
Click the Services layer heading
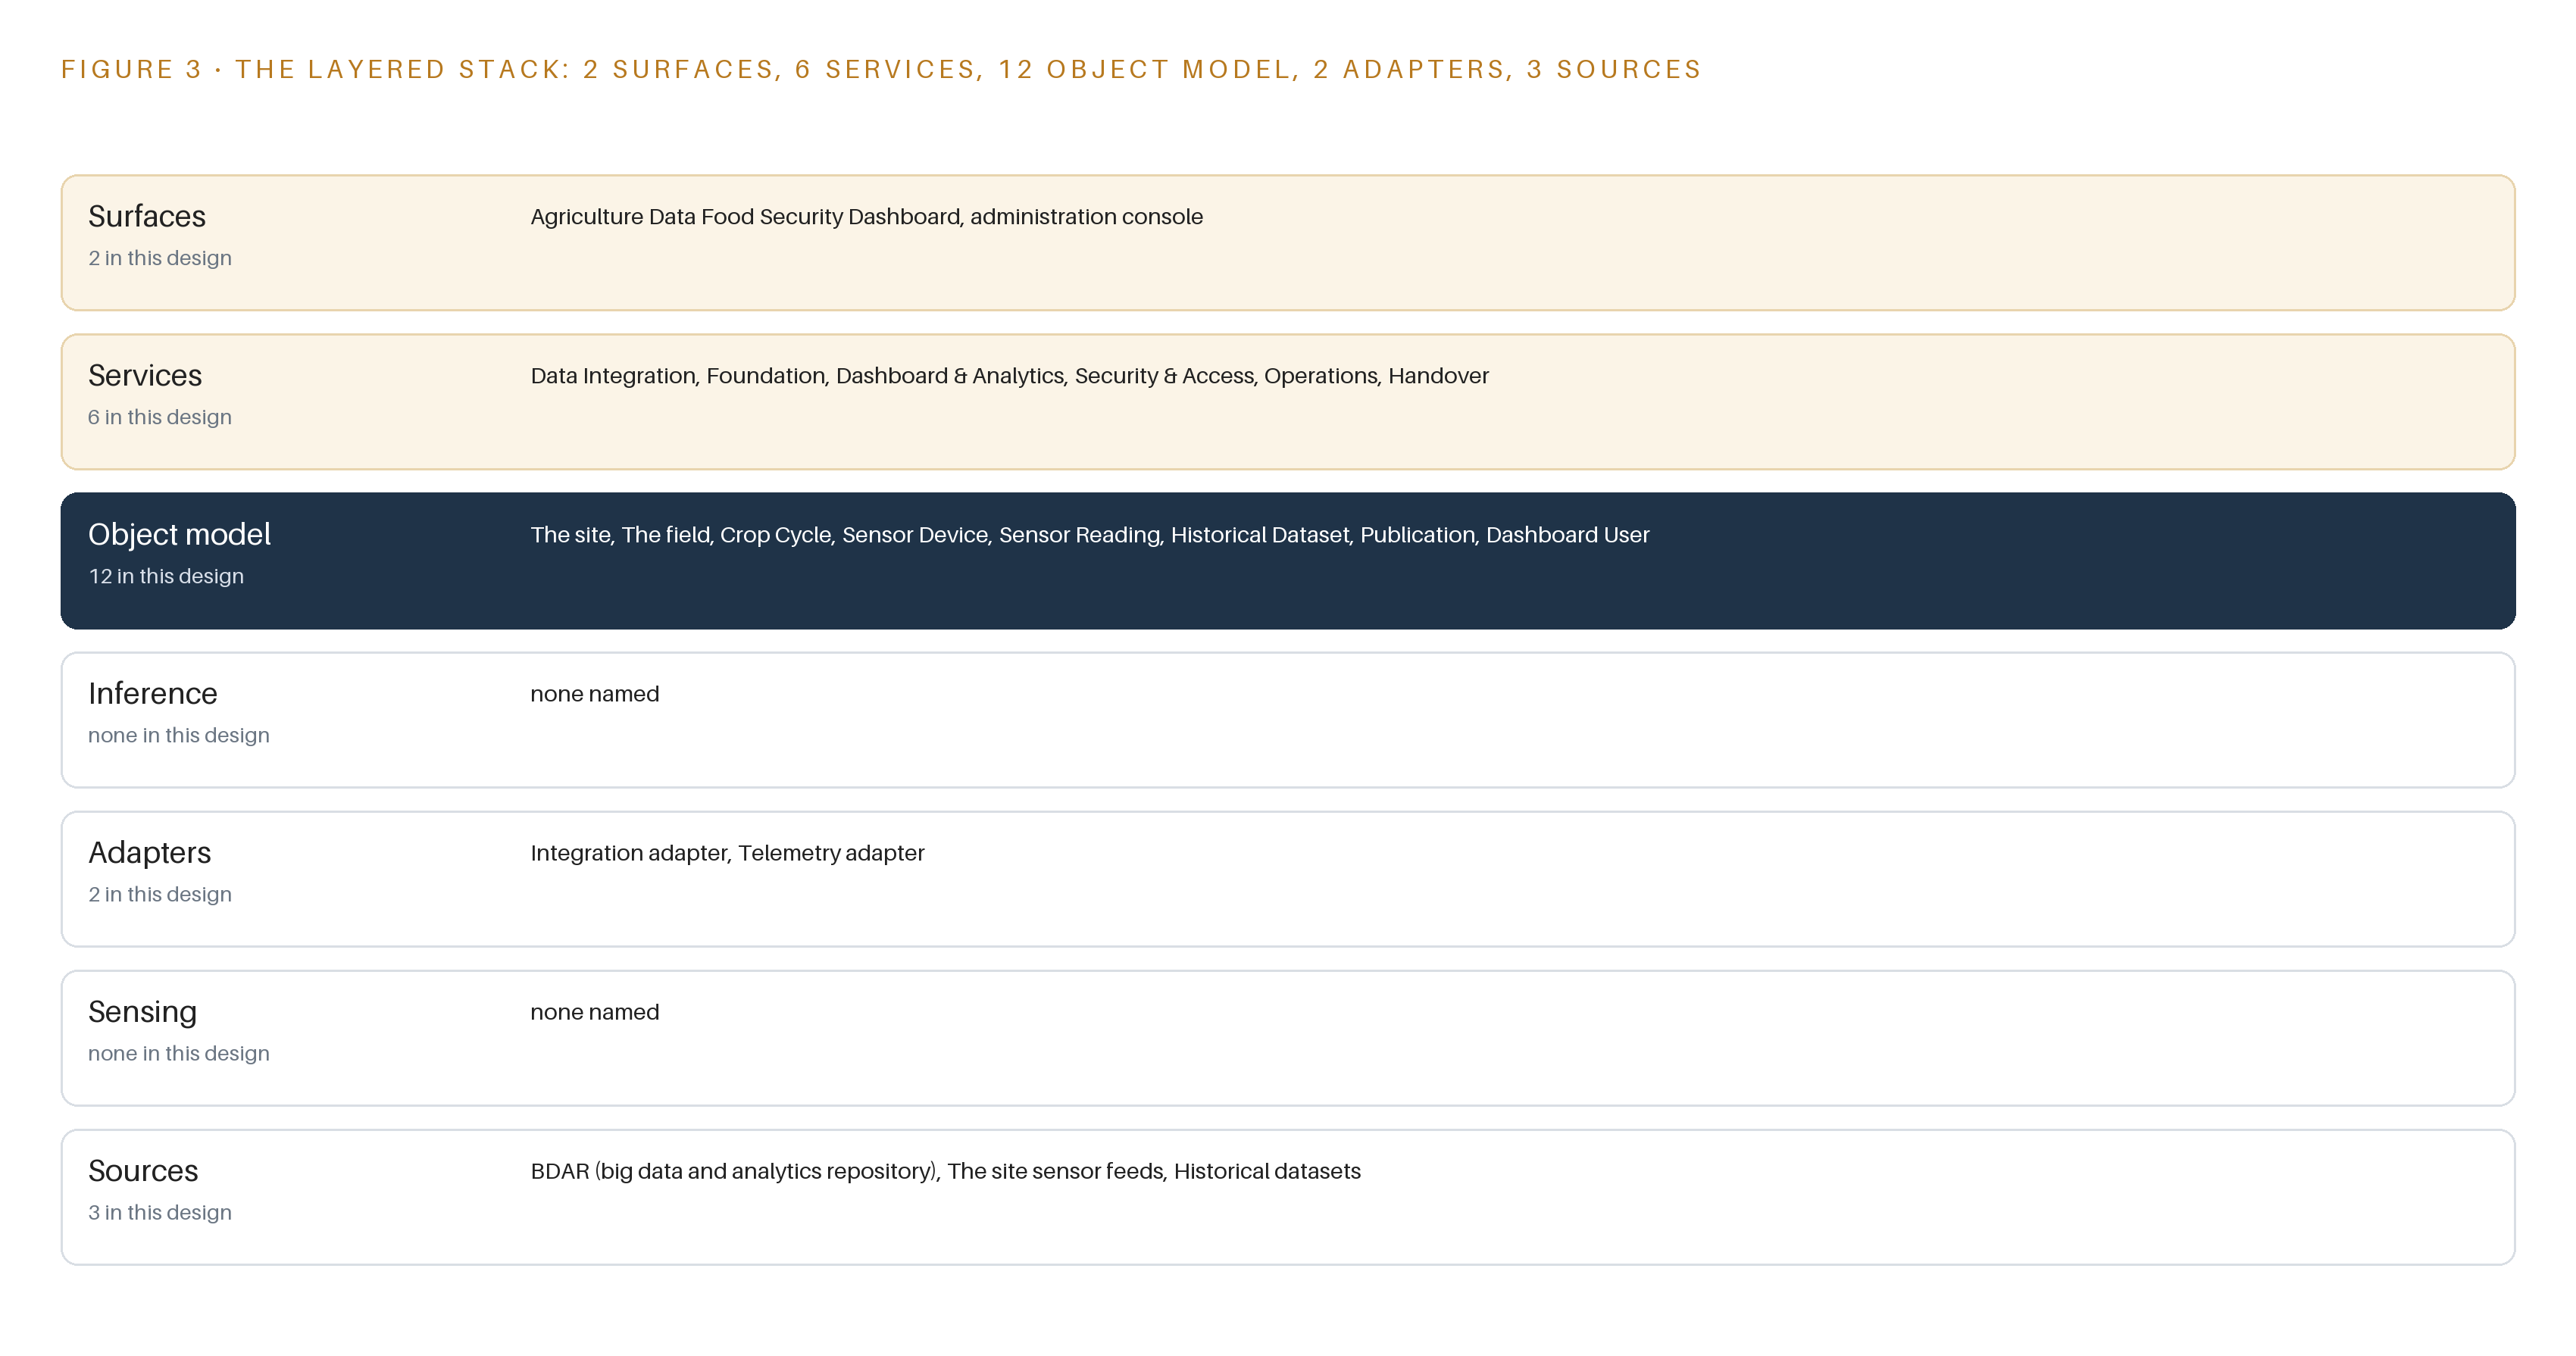point(145,375)
